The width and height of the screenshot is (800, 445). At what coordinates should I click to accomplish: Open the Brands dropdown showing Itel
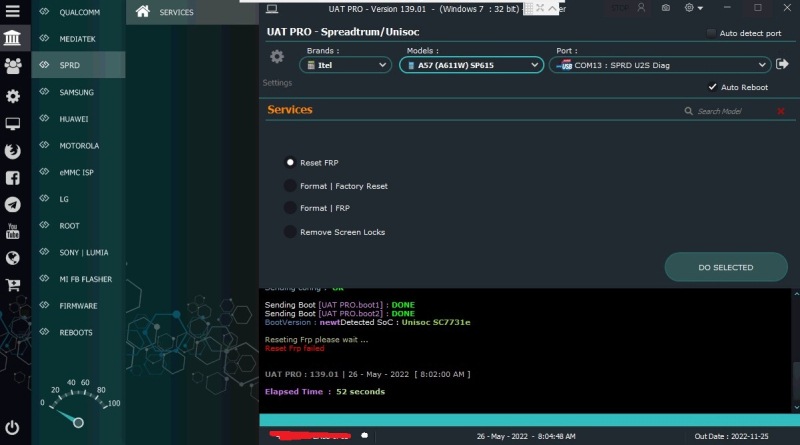point(345,65)
